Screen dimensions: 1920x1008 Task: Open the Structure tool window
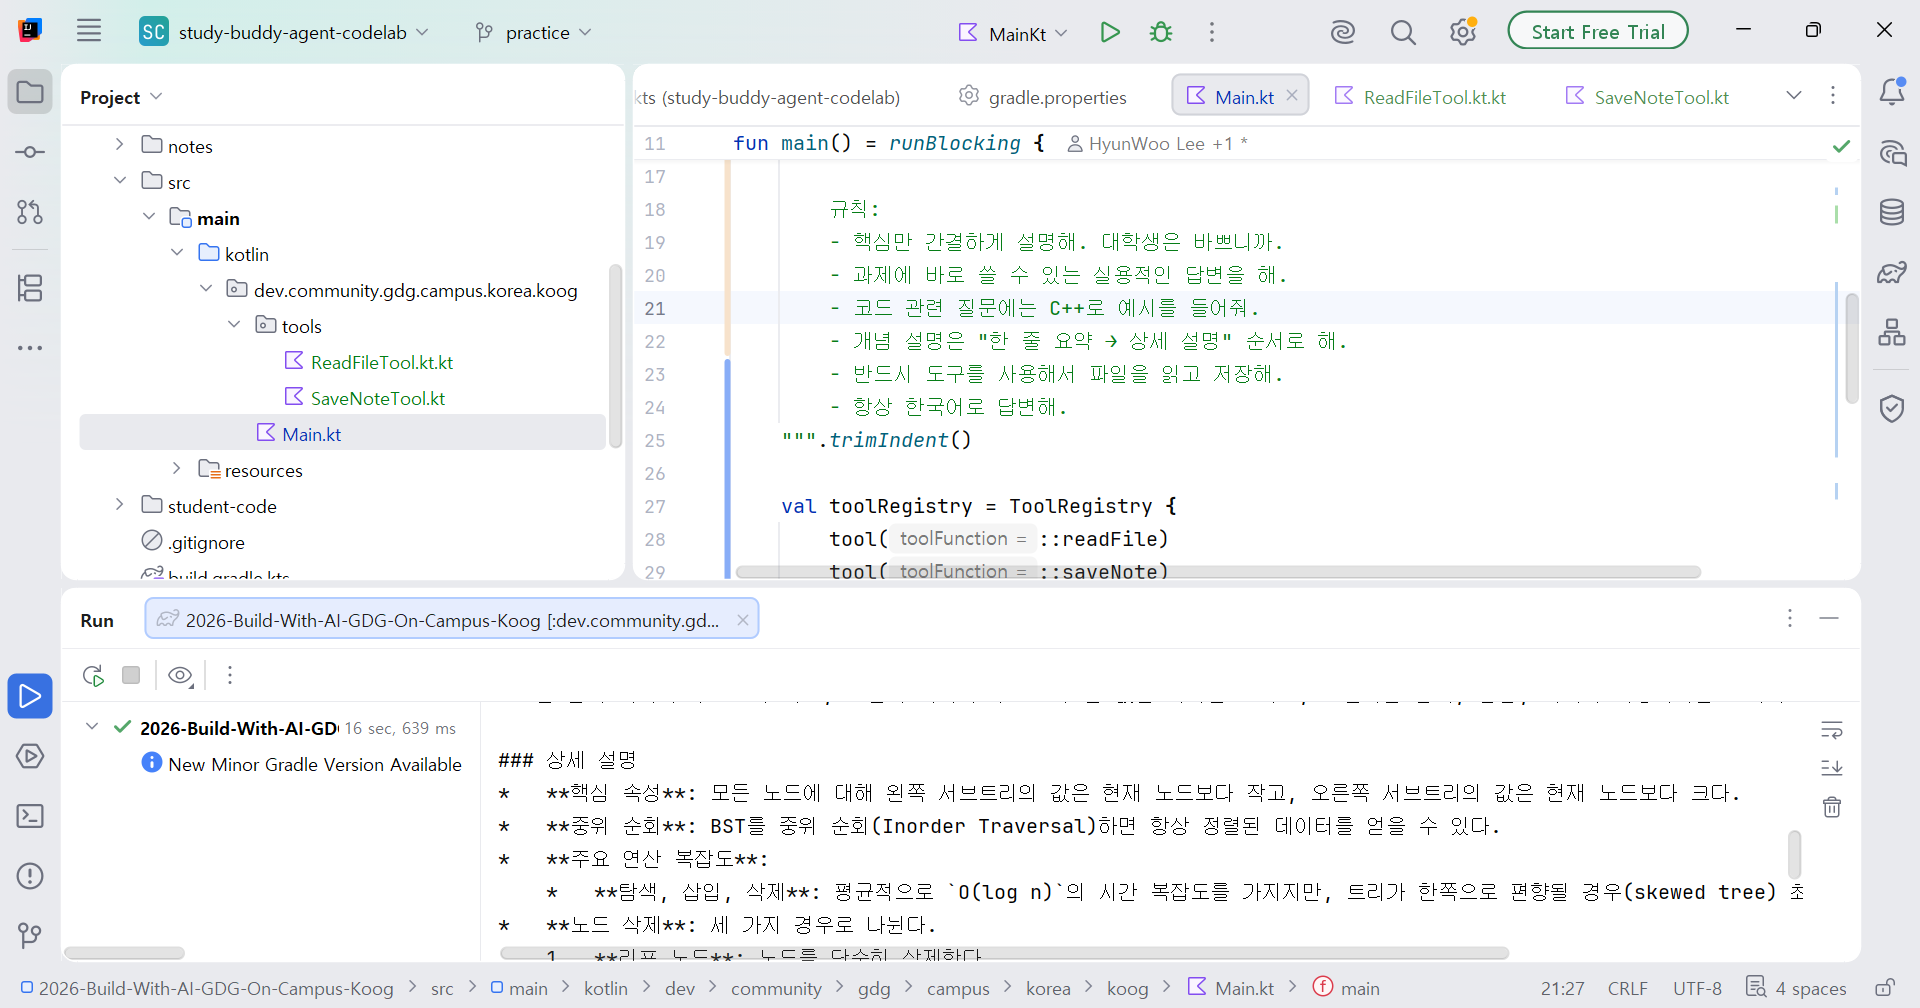pyautogui.click(x=30, y=288)
